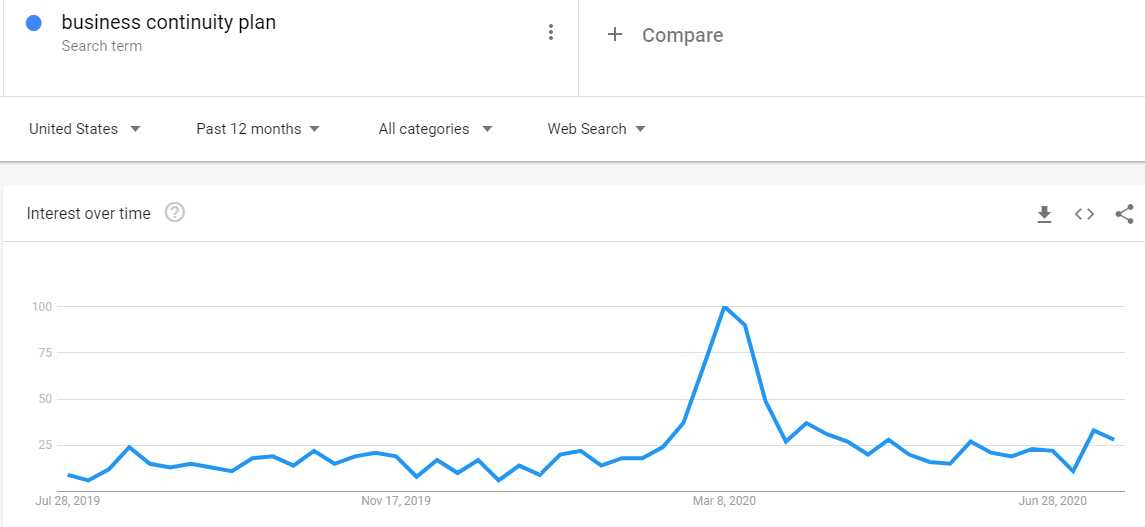The width and height of the screenshot is (1145, 527).
Task: Download the interest over time CSV
Action: [1044, 214]
